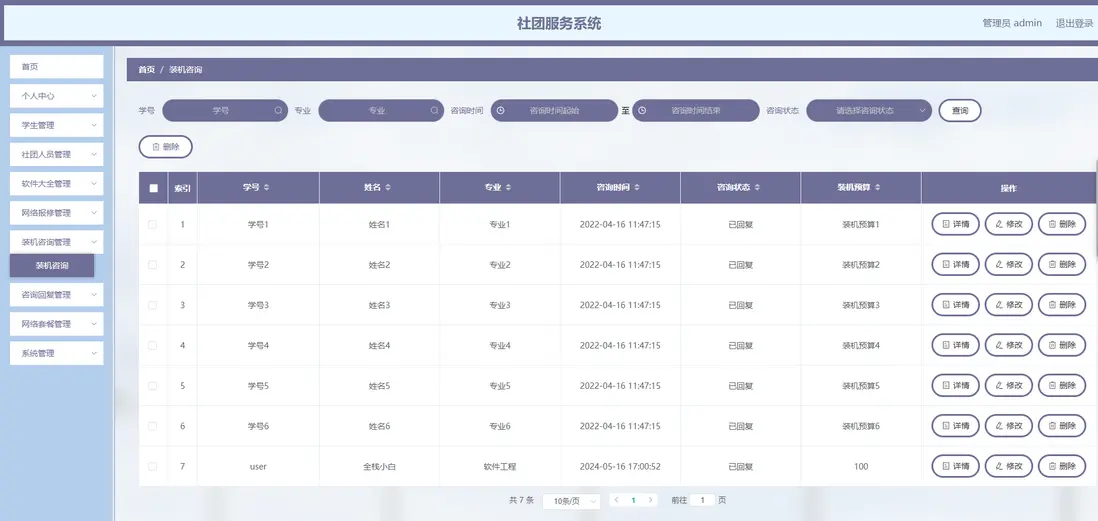
Task: Open 详情 for row 学号4
Action: coord(955,345)
